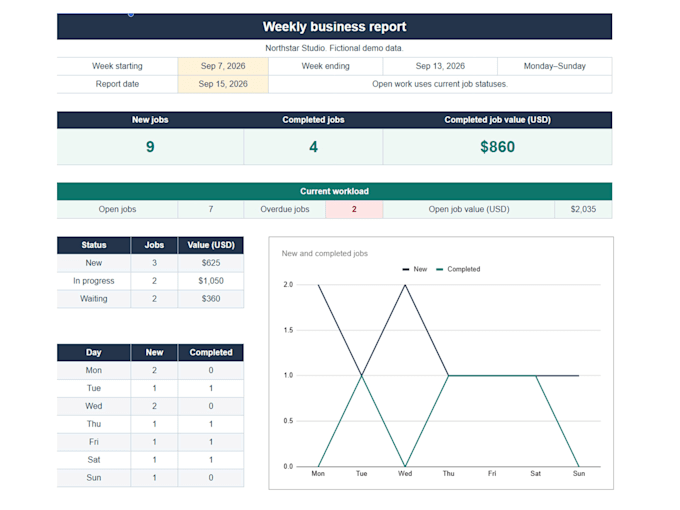Click the Waiting status row label

pos(94,299)
